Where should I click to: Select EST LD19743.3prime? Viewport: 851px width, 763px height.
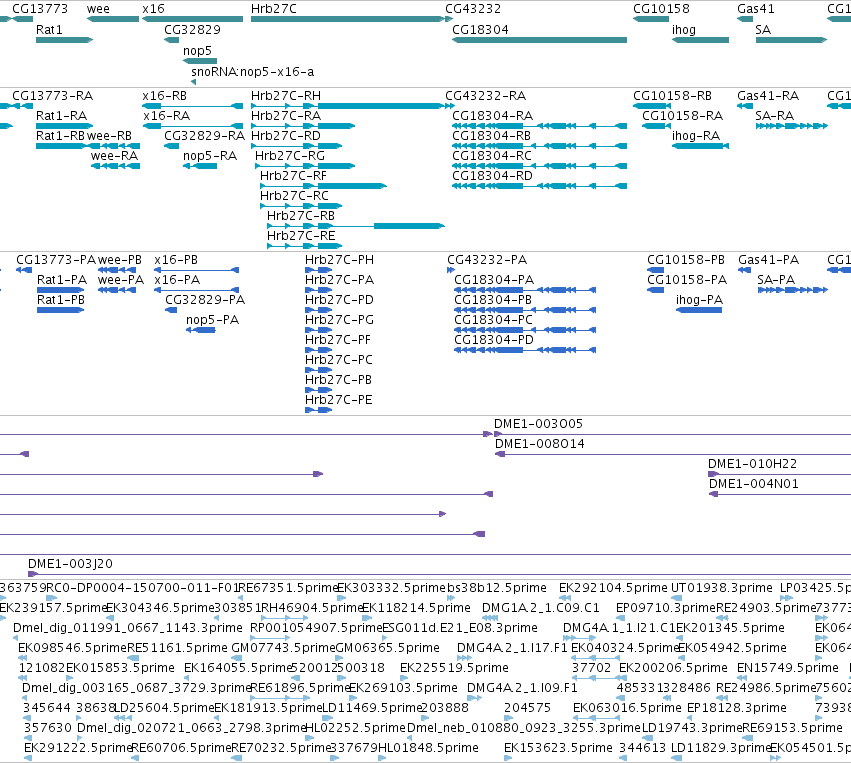pyautogui.click(x=691, y=728)
